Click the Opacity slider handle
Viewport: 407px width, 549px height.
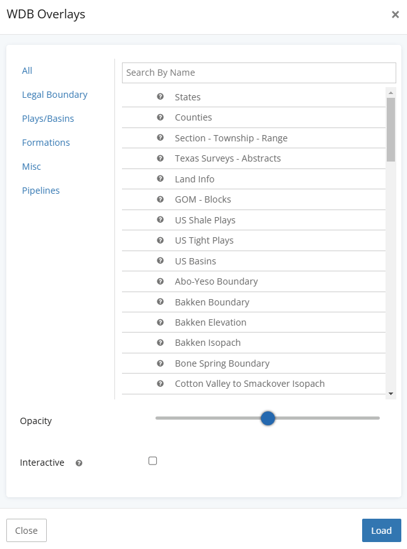click(268, 418)
